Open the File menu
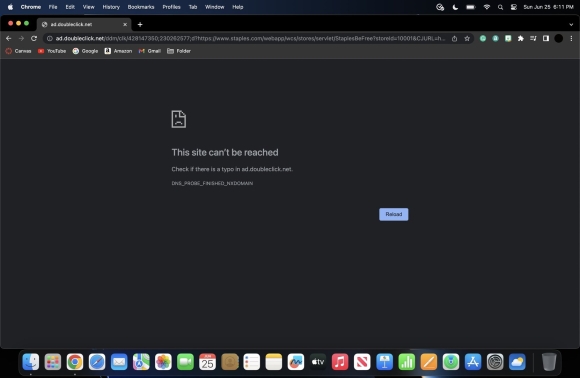Viewport: 580px width, 378px height. point(53,7)
